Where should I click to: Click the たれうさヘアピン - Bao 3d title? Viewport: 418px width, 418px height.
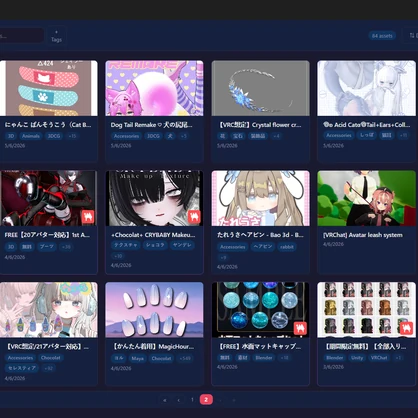click(260, 235)
